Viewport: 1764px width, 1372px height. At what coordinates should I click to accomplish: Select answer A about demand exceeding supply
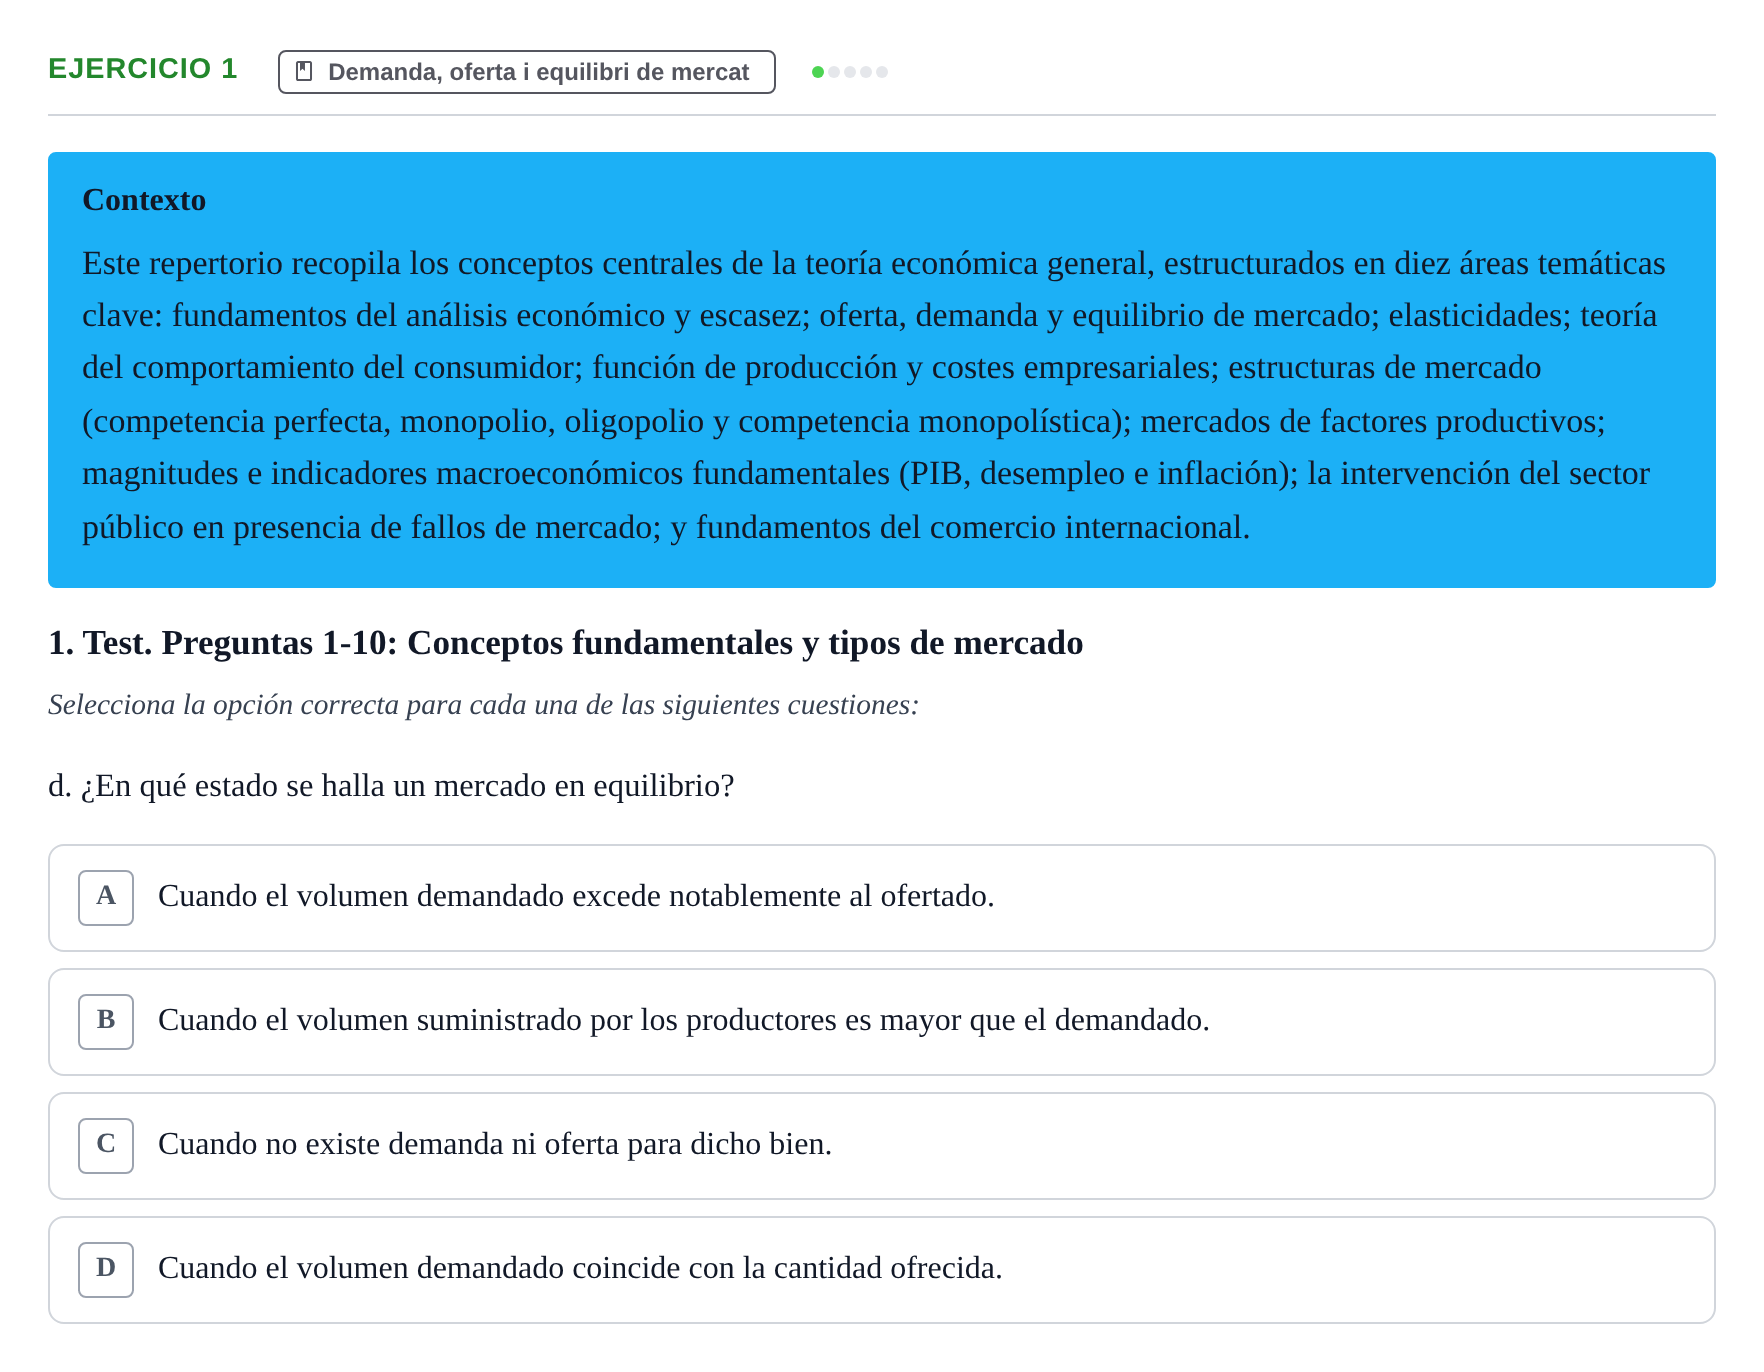882,898
